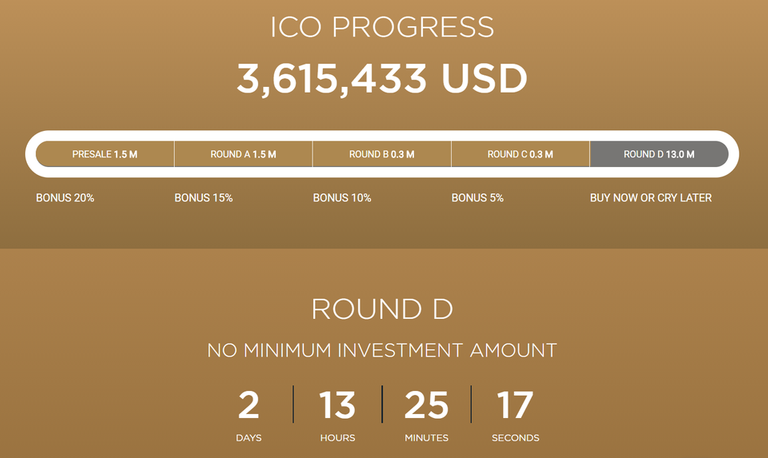Click the BUY NOW OR CRY LATER text

[x=651, y=198]
